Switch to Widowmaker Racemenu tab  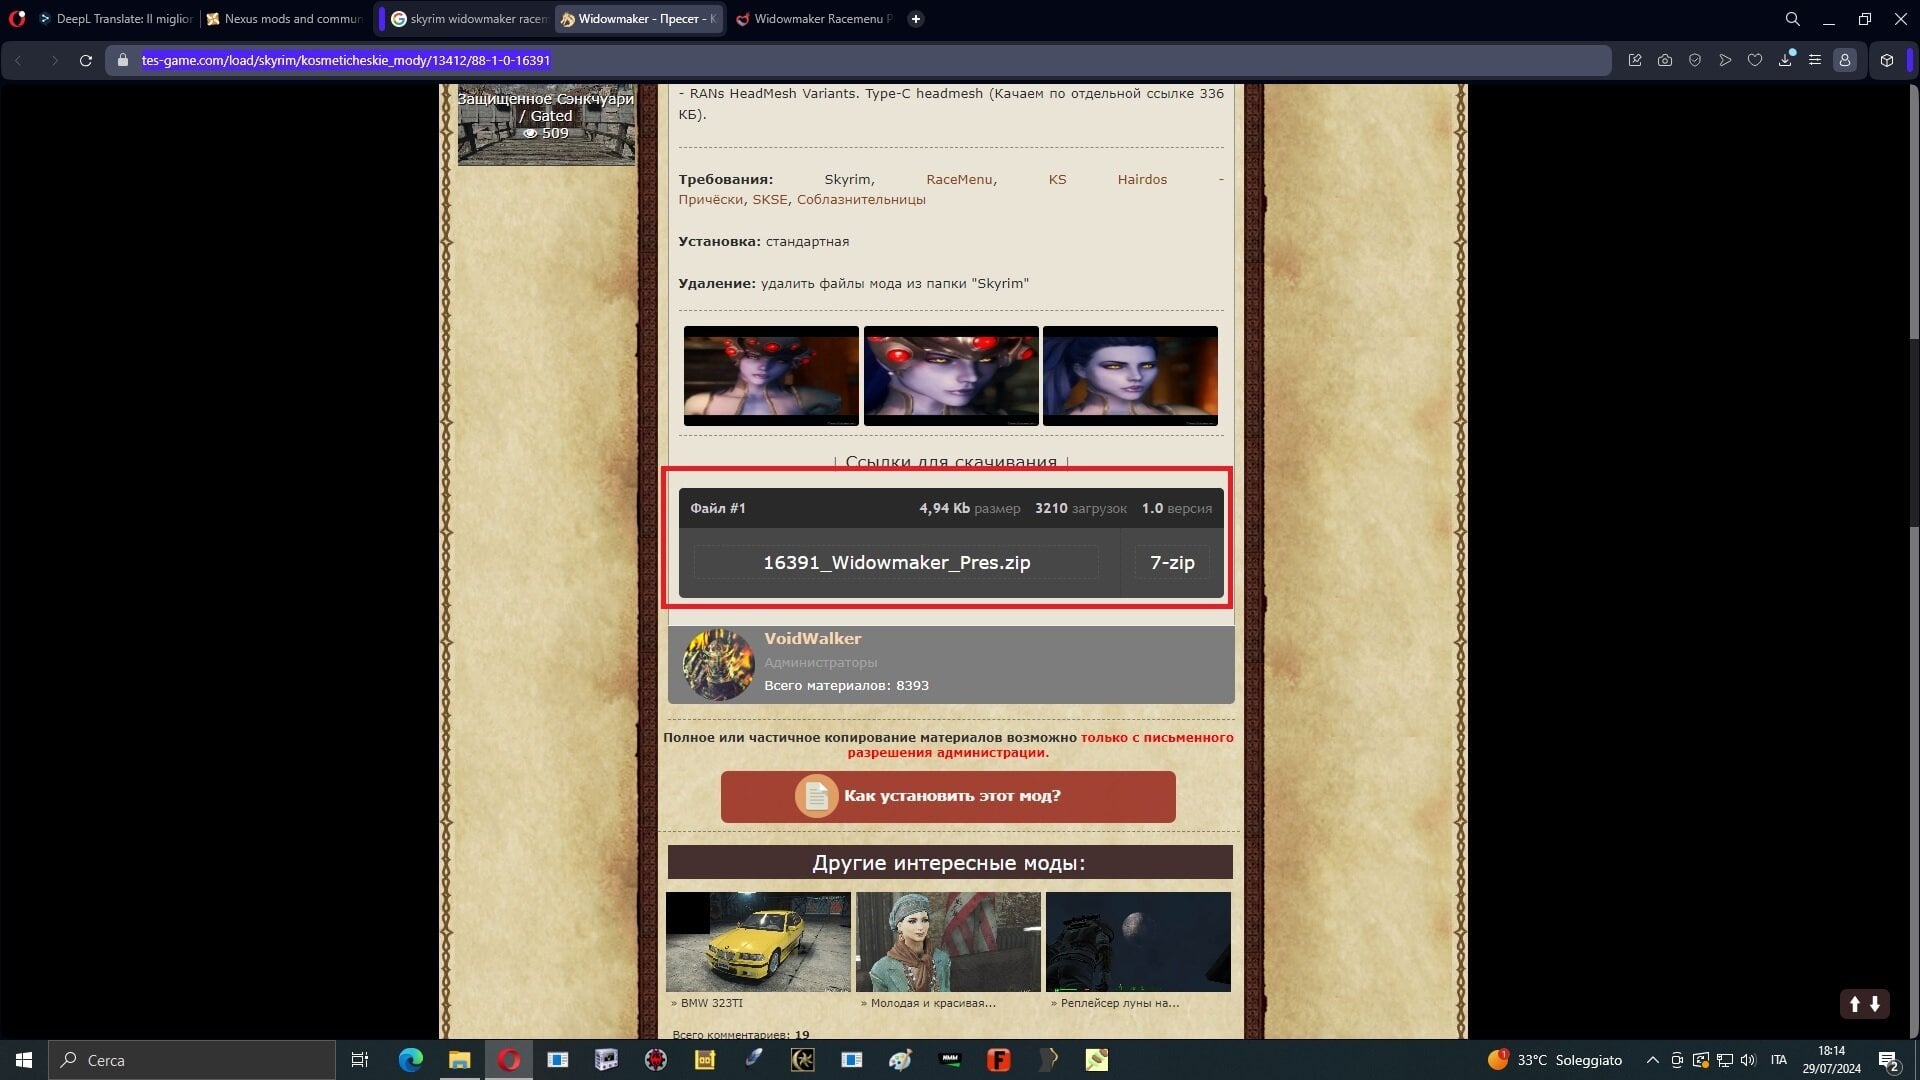(x=814, y=19)
